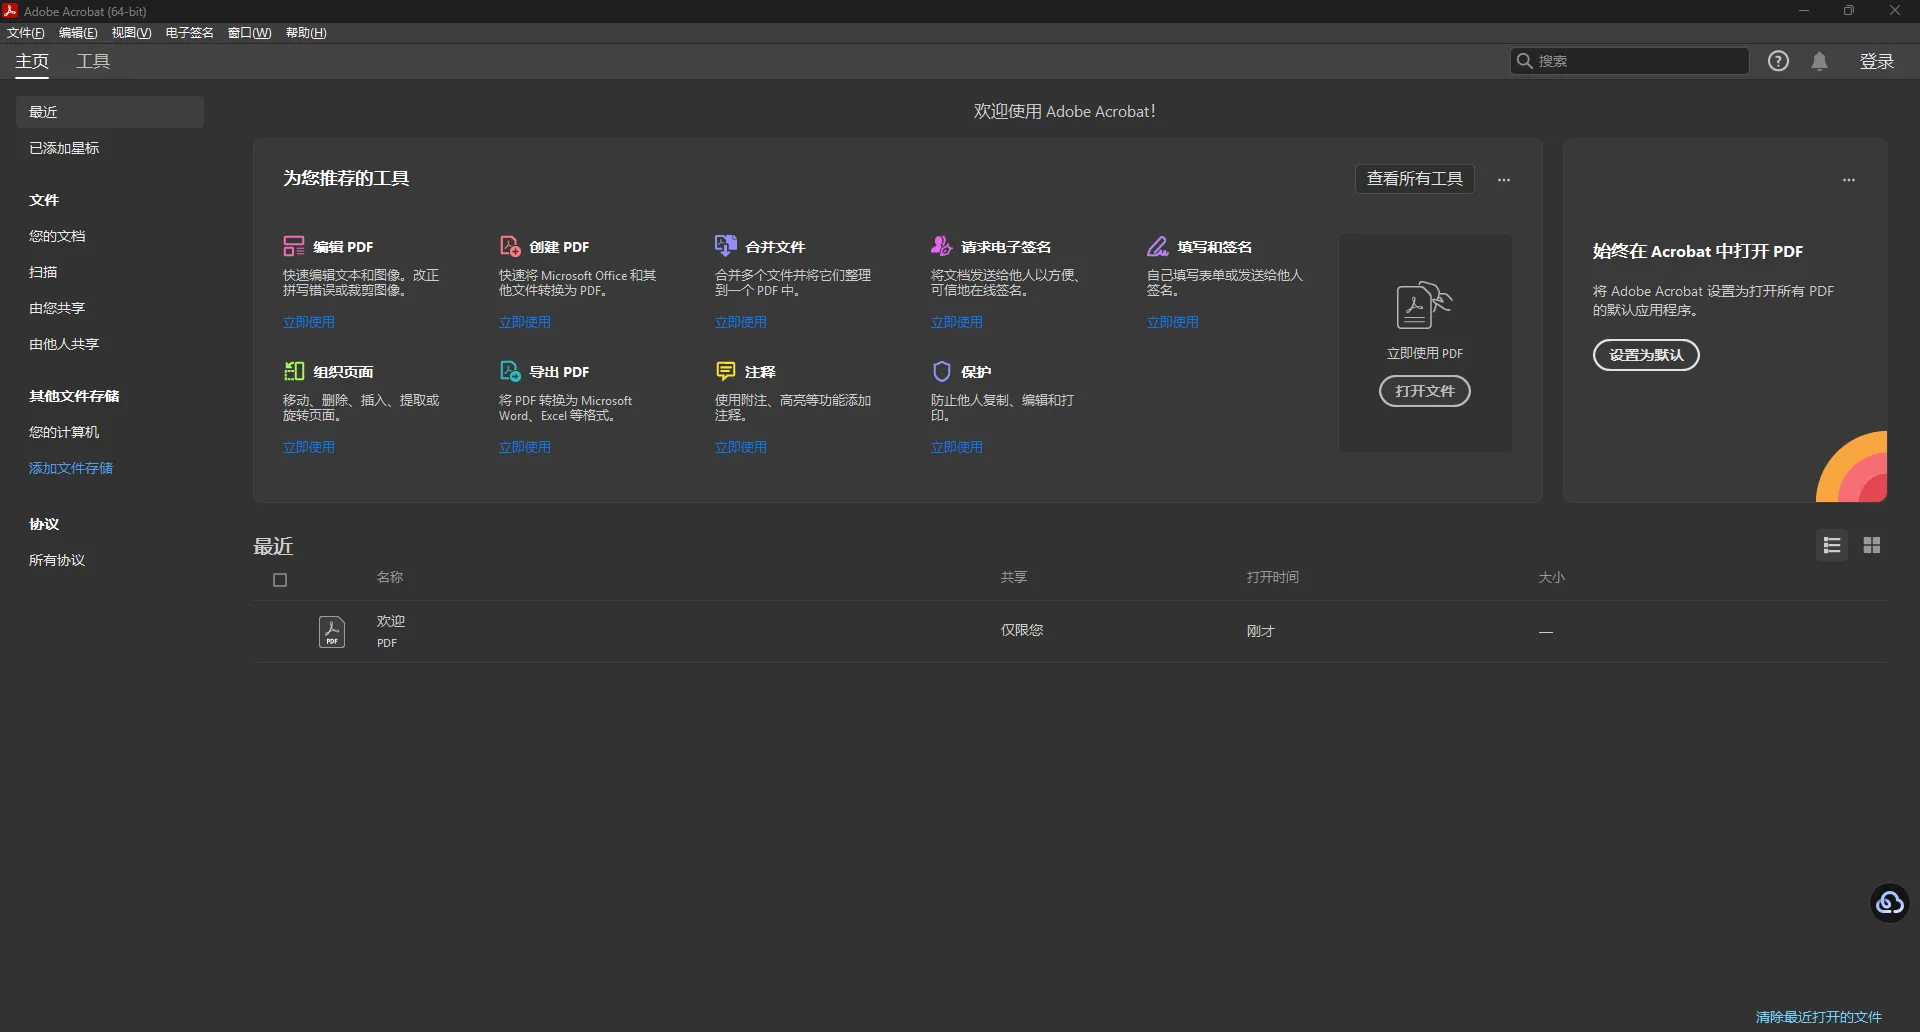The image size is (1920, 1032).
Task: Click the 请求电子签名 tool icon
Action: [x=941, y=246]
